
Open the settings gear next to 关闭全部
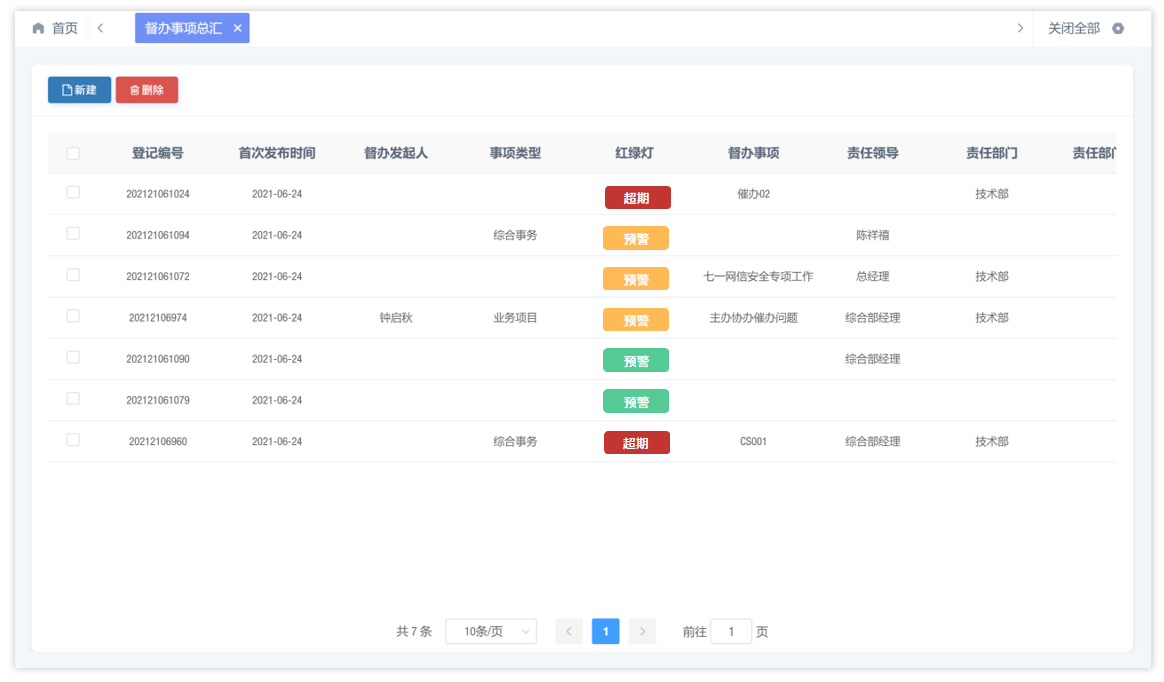point(1118,28)
